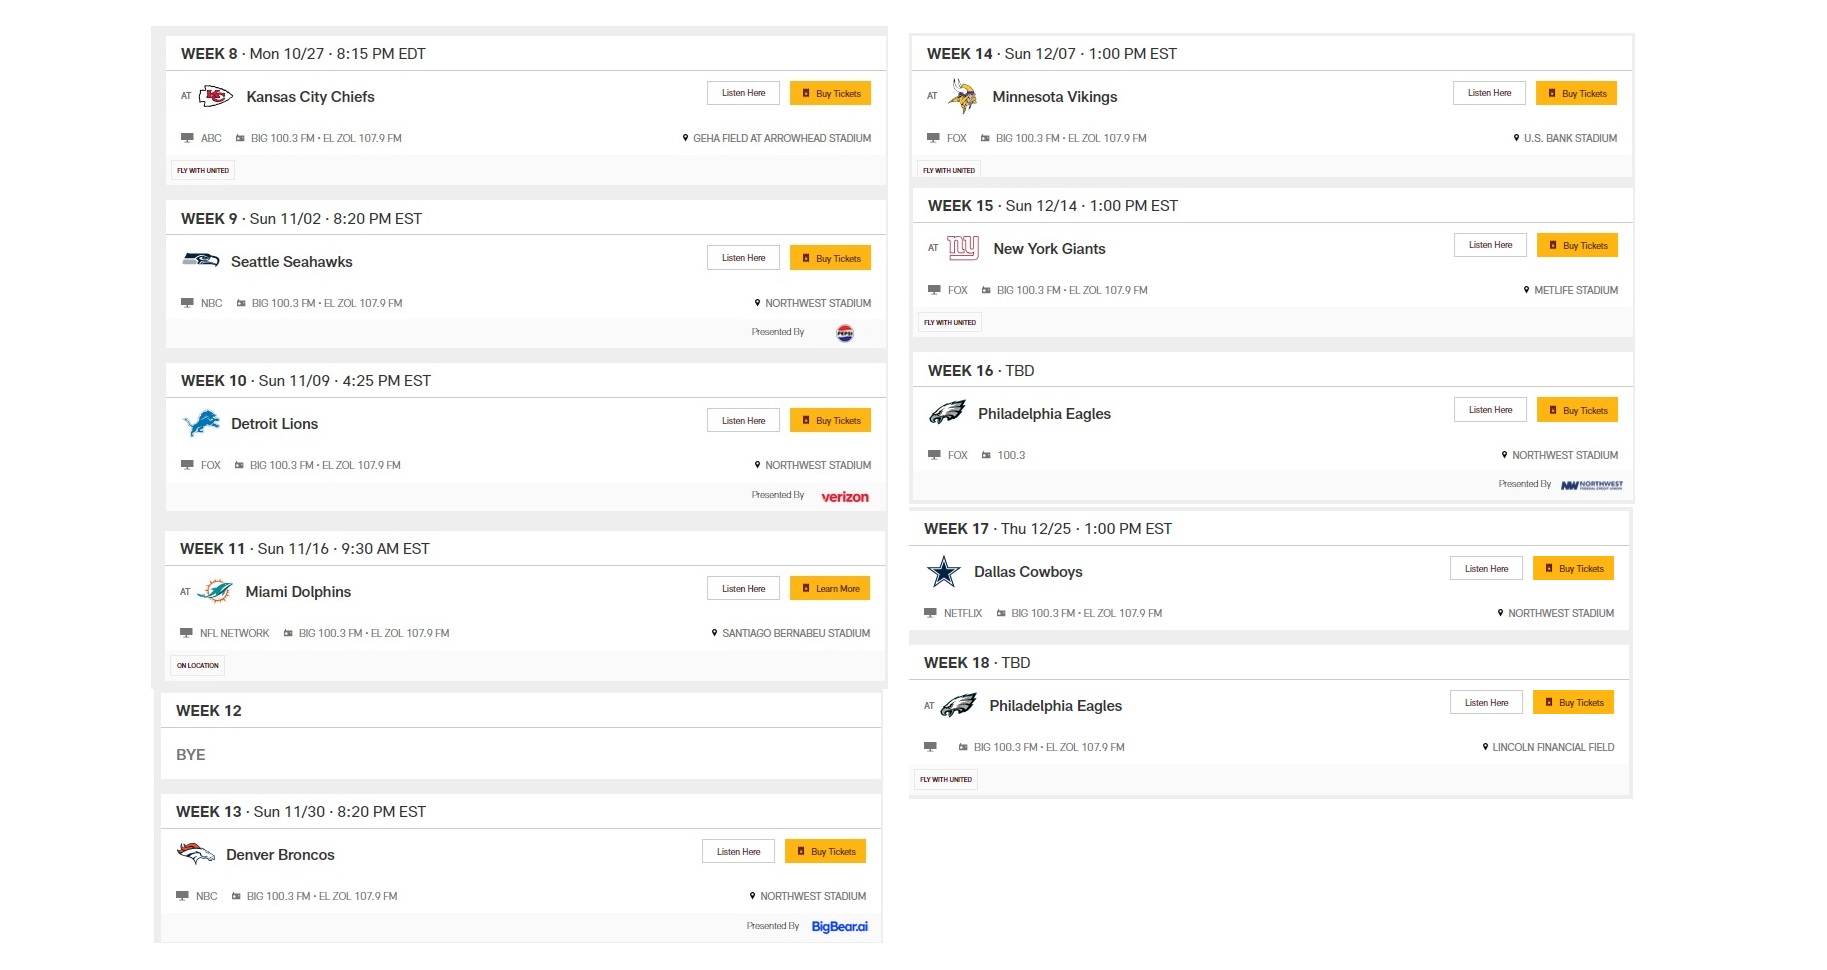
Task: Click the Seattle Seahawks logo
Action: (201, 260)
